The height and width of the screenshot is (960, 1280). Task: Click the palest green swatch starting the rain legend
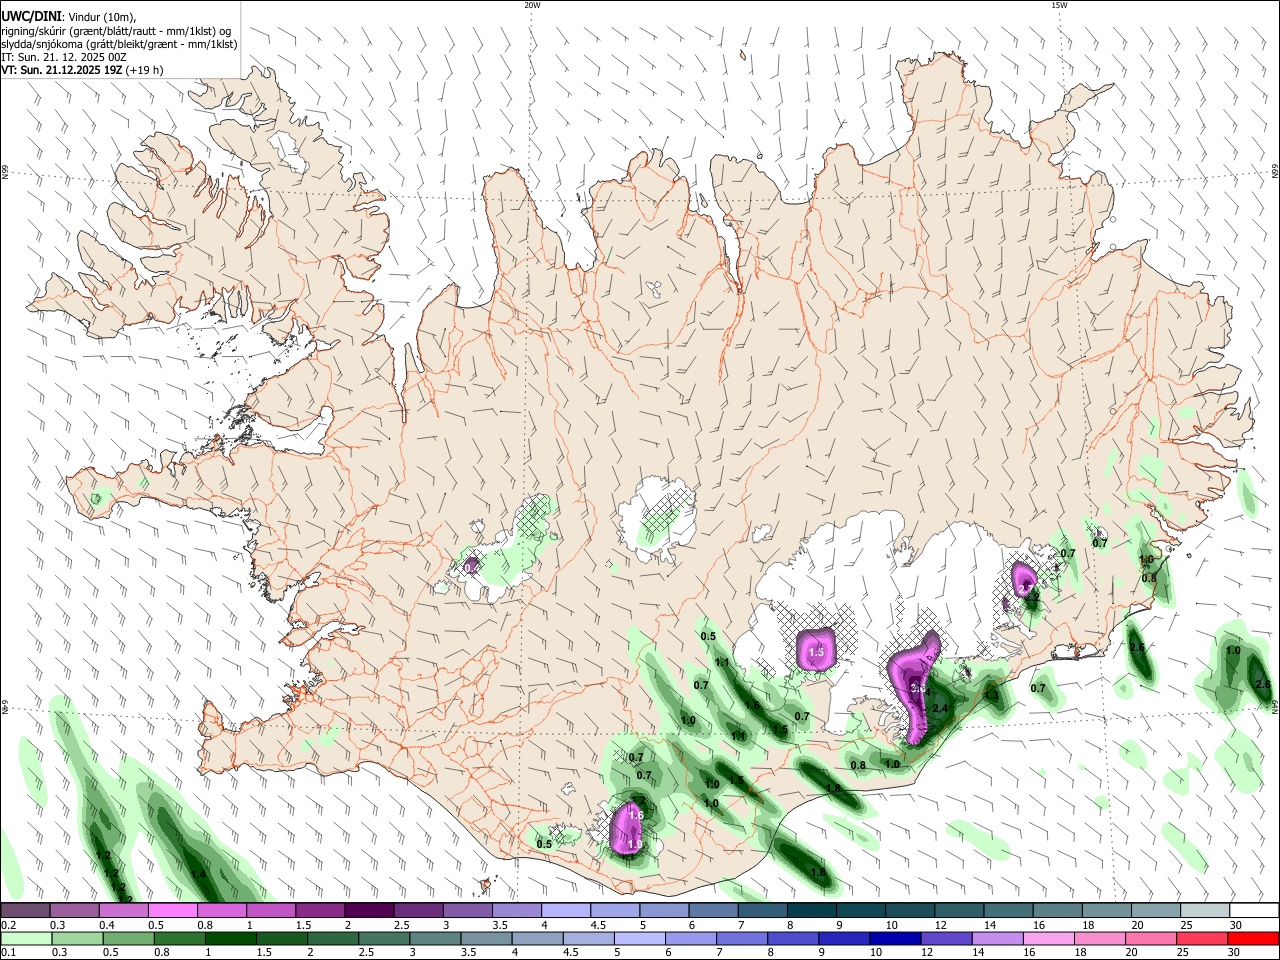(26, 939)
